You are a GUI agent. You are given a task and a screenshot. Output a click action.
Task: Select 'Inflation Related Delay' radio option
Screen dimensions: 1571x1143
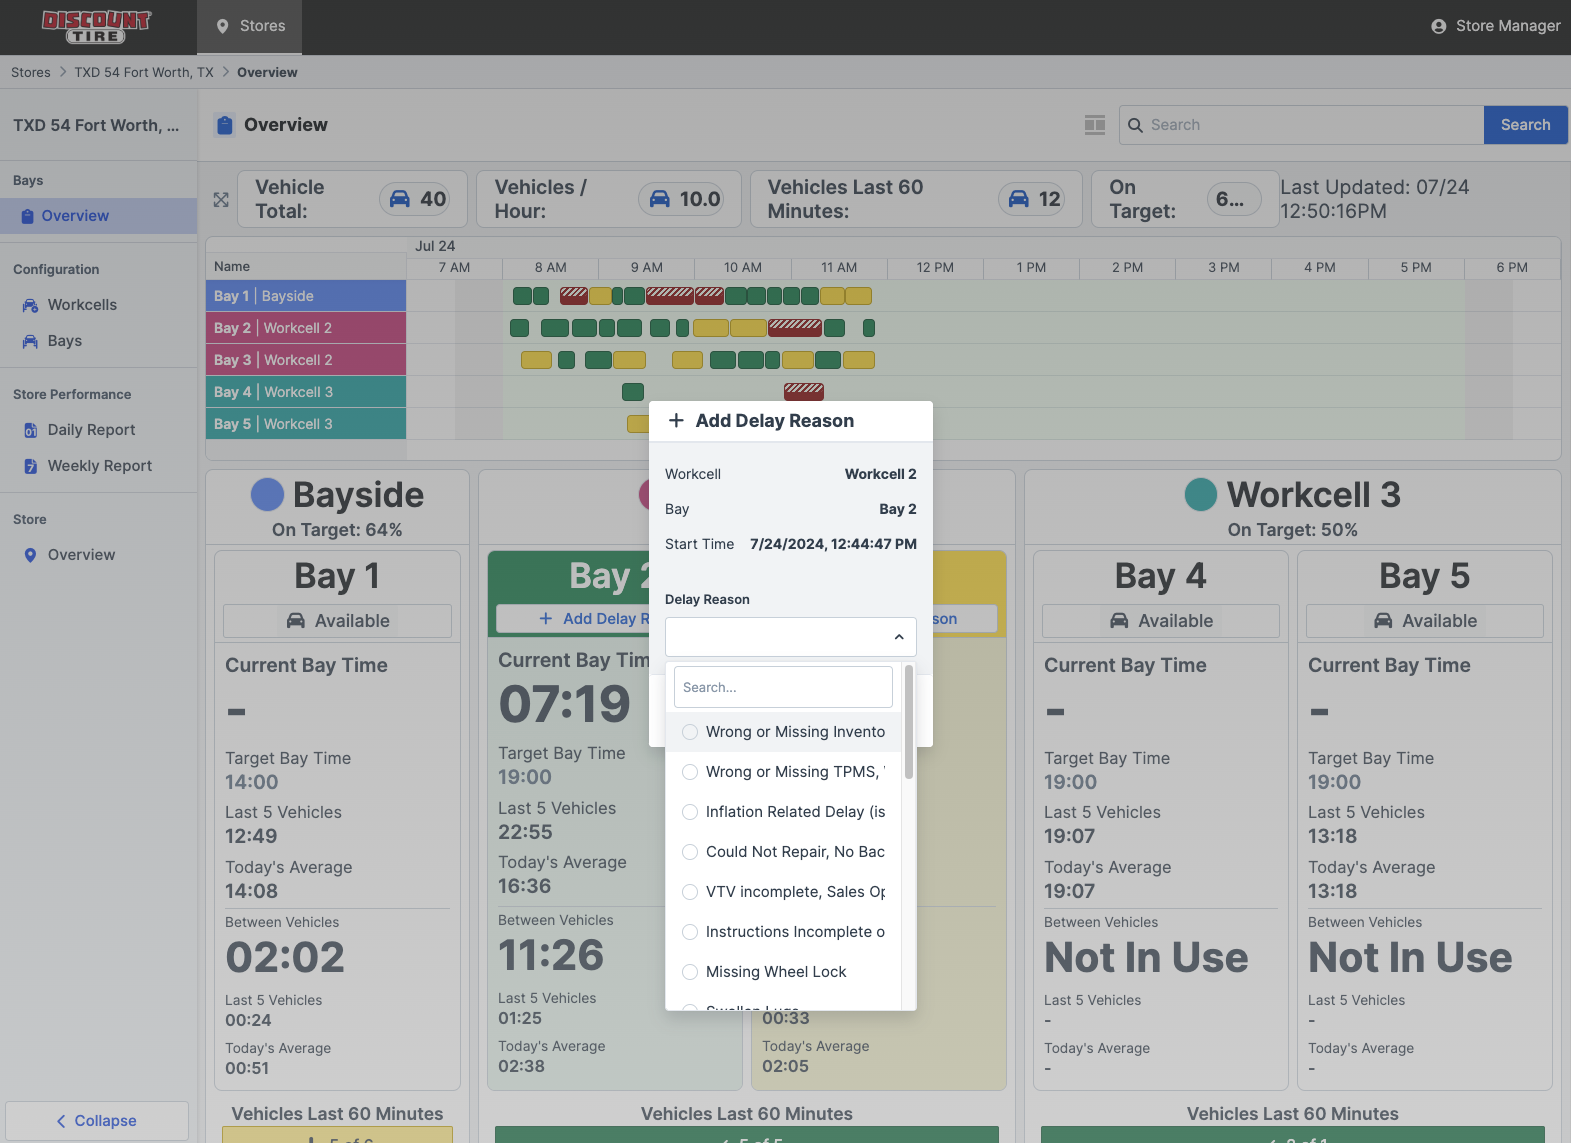coord(690,812)
